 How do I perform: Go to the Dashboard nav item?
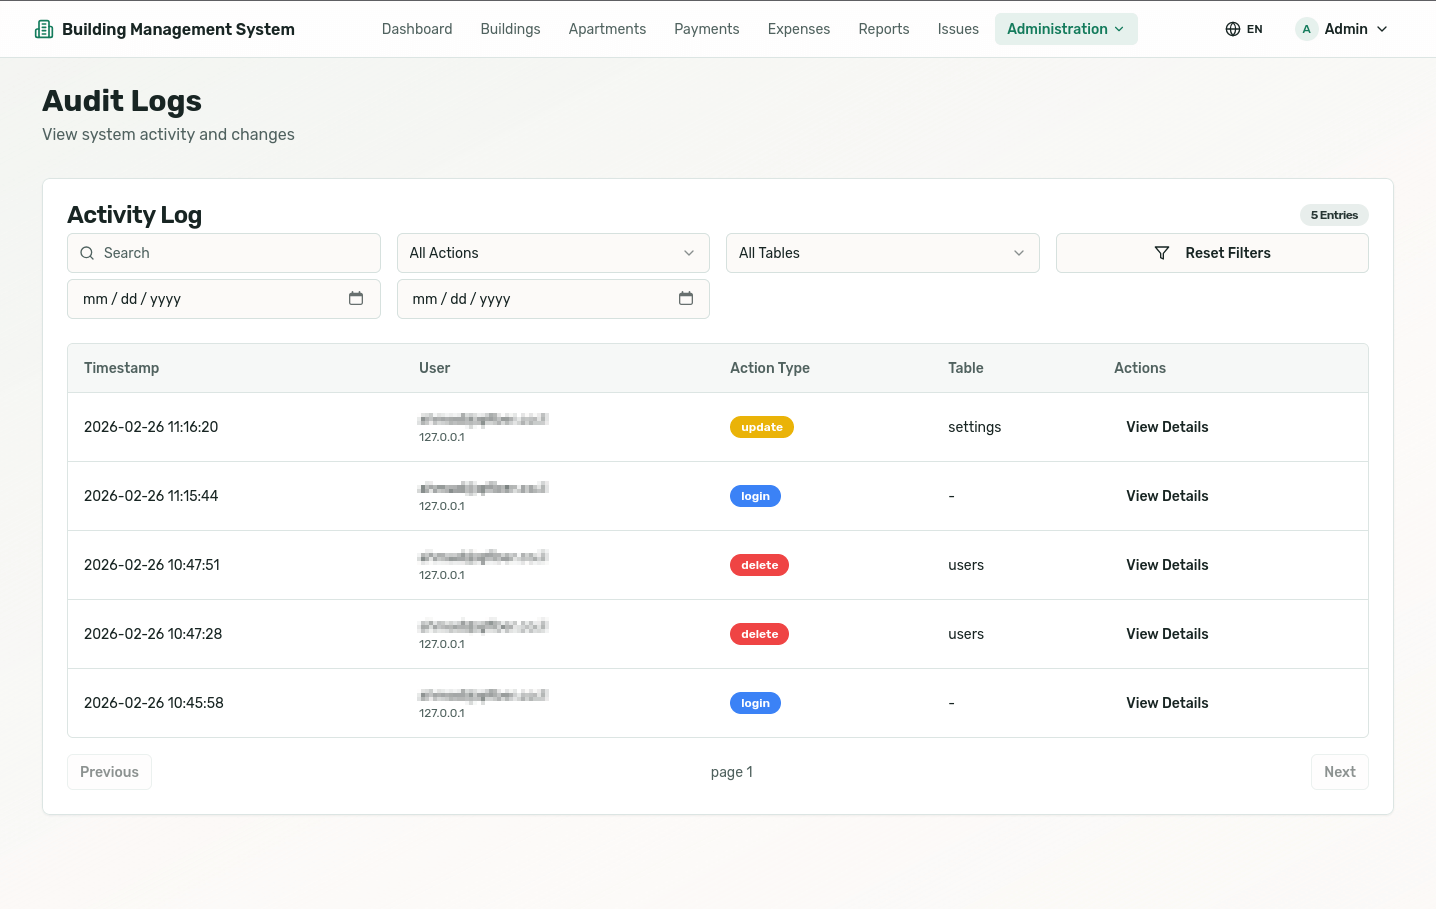(417, 29)
